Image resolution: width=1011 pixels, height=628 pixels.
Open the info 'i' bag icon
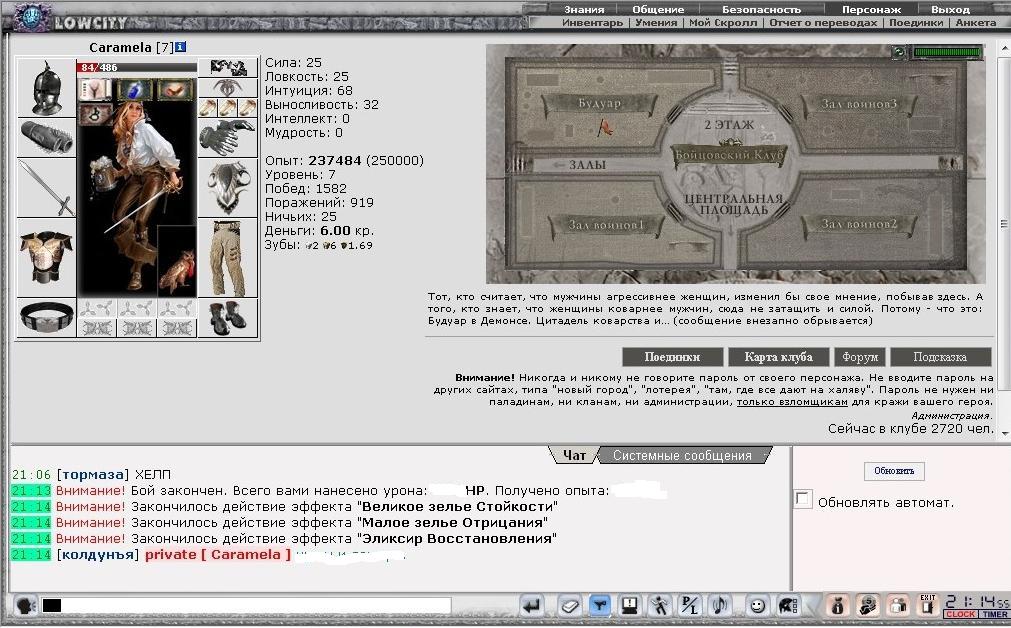pos(838,605)
